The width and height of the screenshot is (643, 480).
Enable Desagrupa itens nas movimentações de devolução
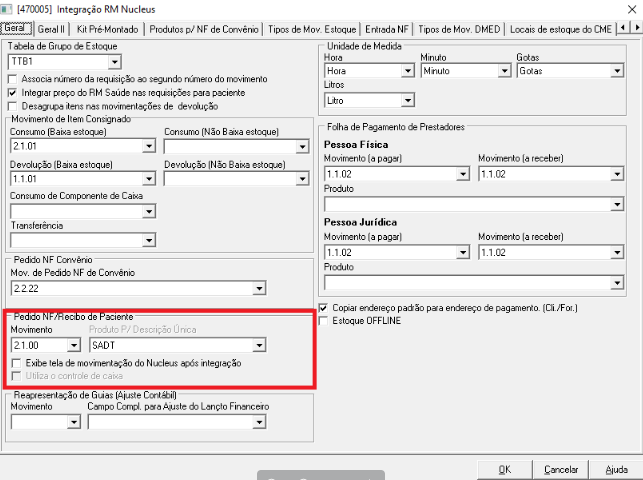tap(13, 106)
